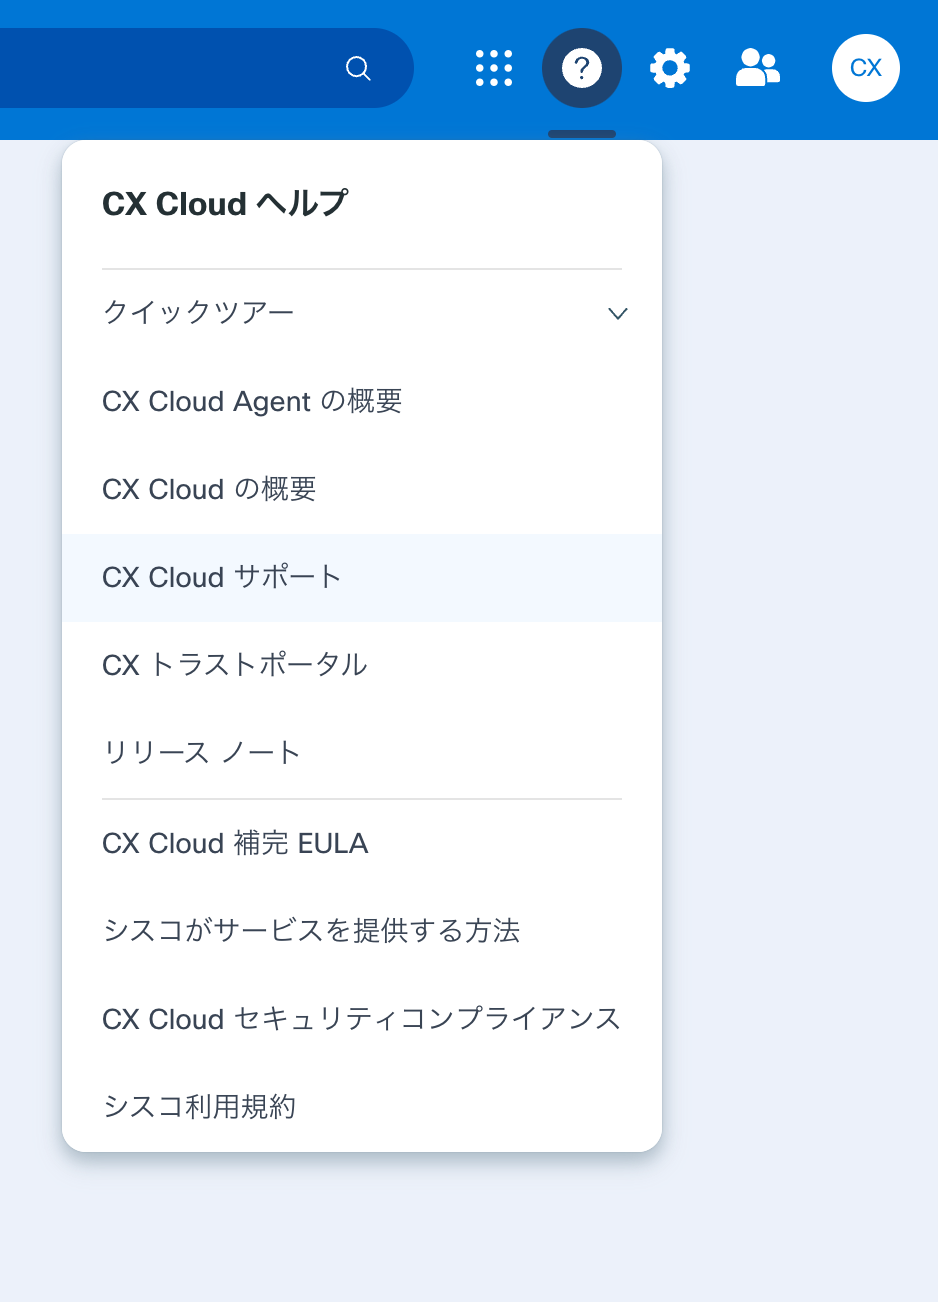View CX Cloud セキュリティコンプライアンス
Image resolution: width=938 pixels, height=1302 pixels.
(361, 1019)
